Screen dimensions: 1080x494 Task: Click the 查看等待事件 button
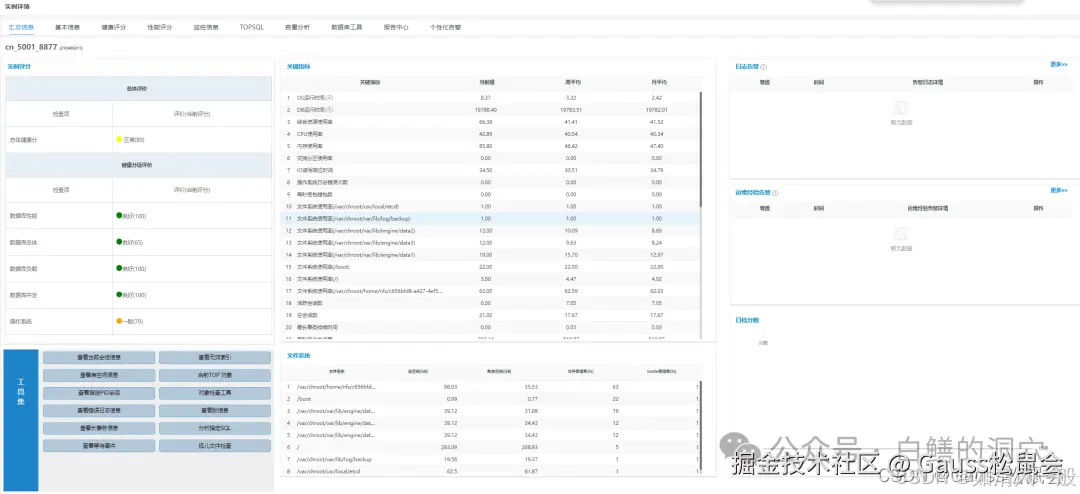(x=98, y=446)
